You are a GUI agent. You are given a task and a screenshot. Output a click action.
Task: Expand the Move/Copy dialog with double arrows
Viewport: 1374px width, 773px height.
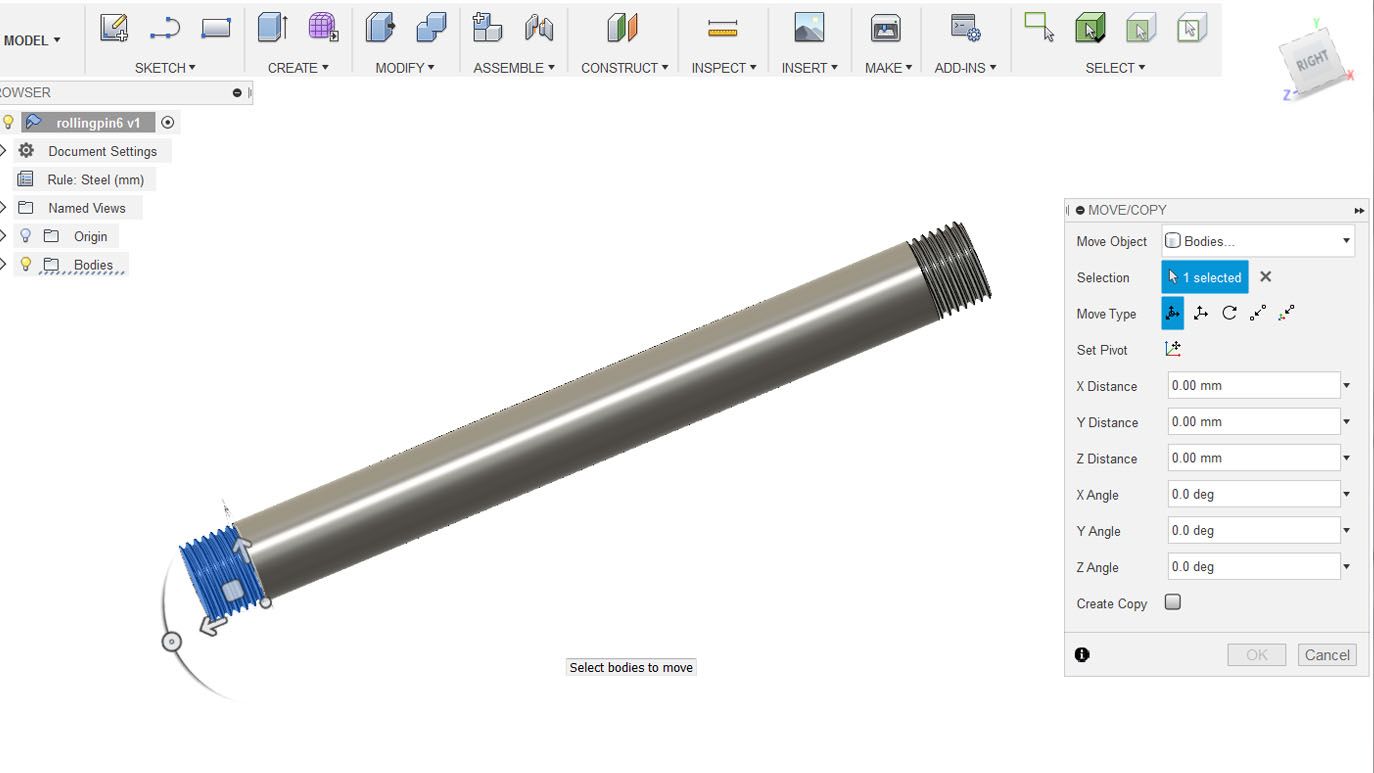tap(1359, 210)
